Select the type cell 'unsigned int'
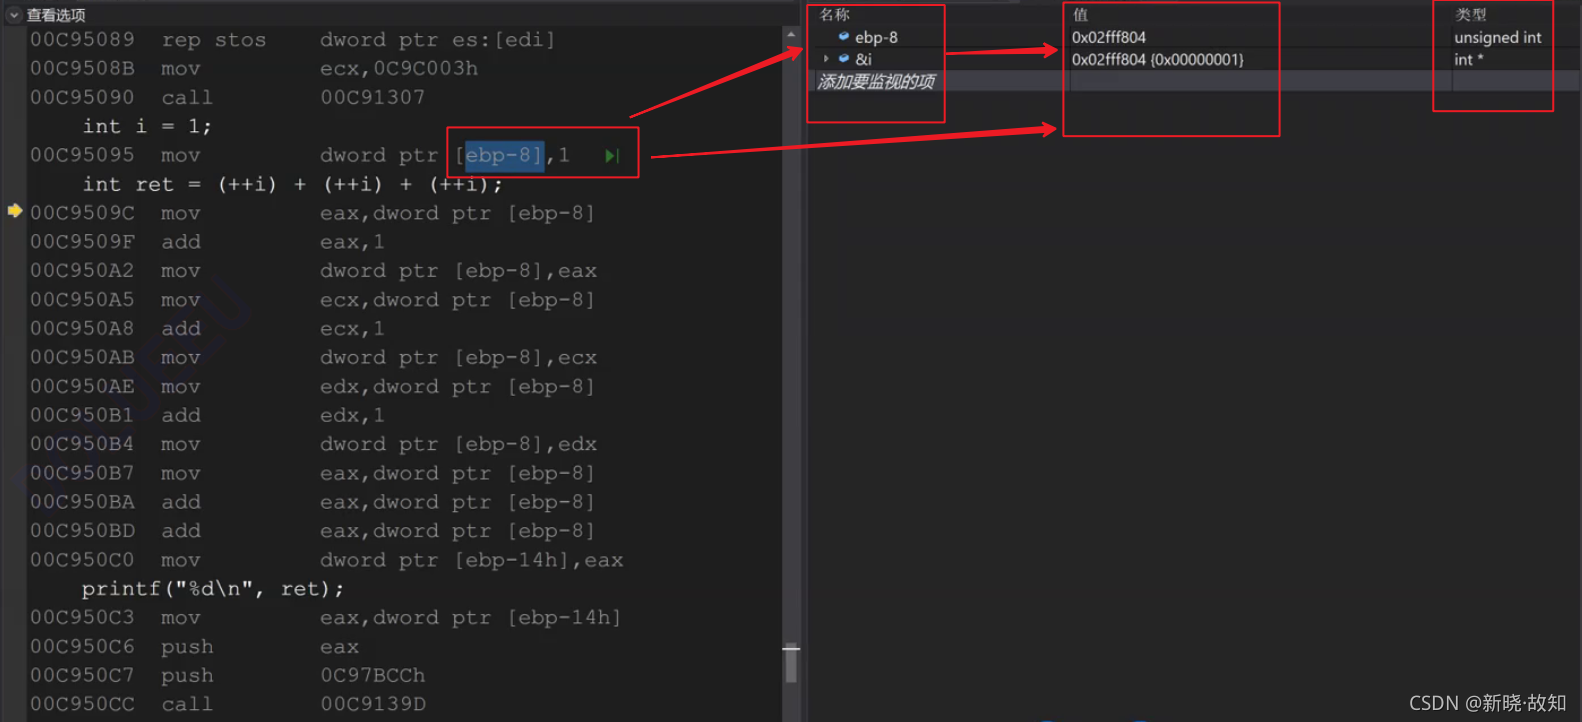1582x722 pixels. 1498,37
